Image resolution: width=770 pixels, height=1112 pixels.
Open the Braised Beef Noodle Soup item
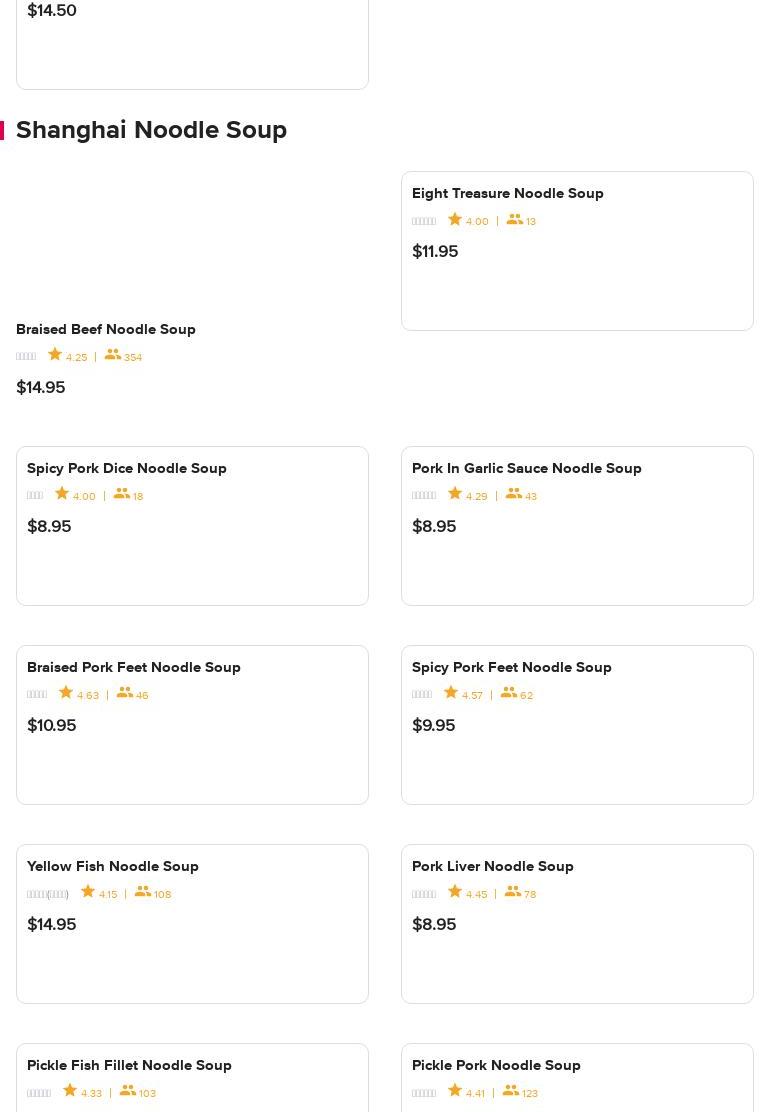coord(105,329)
